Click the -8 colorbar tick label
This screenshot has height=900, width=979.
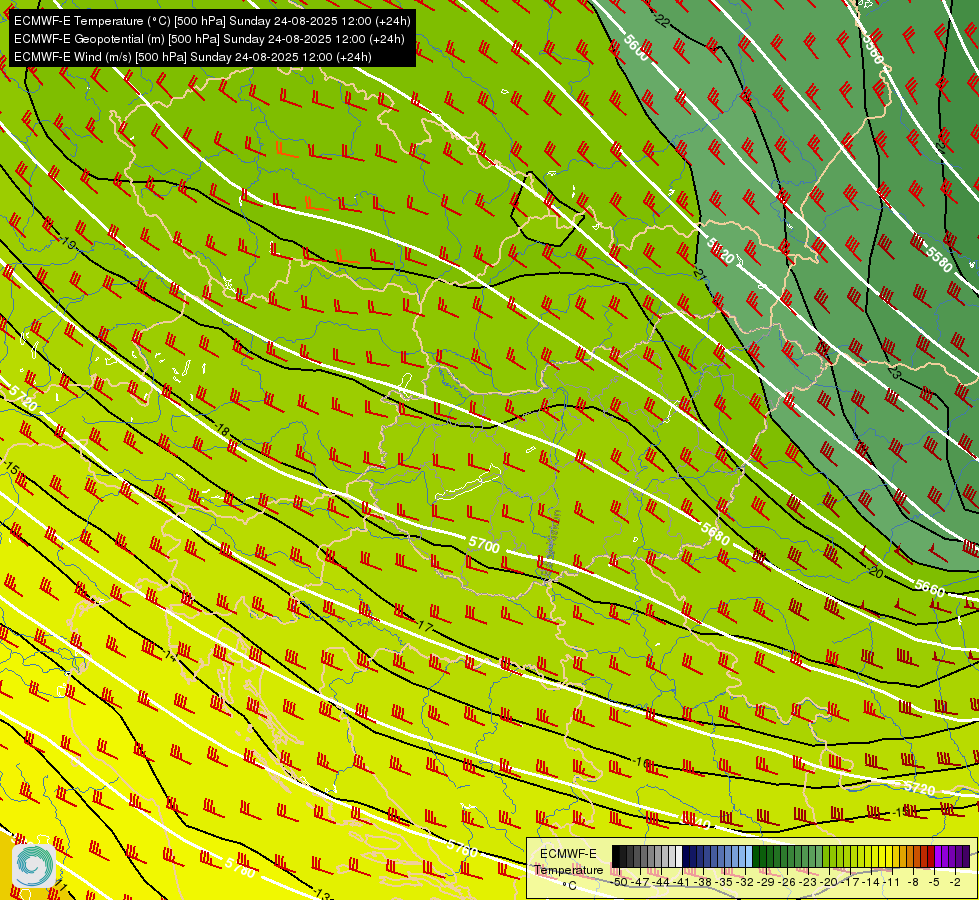pos(913,883)
